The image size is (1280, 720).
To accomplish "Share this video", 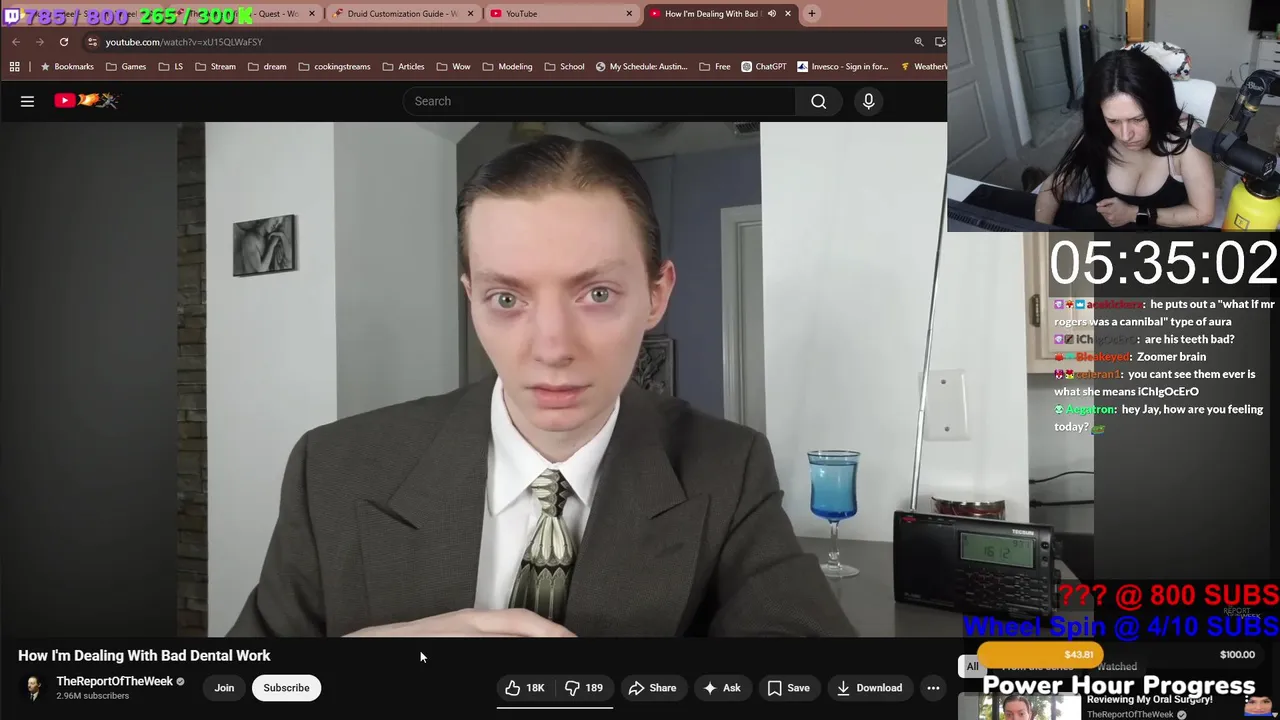I will pos(652,688).
